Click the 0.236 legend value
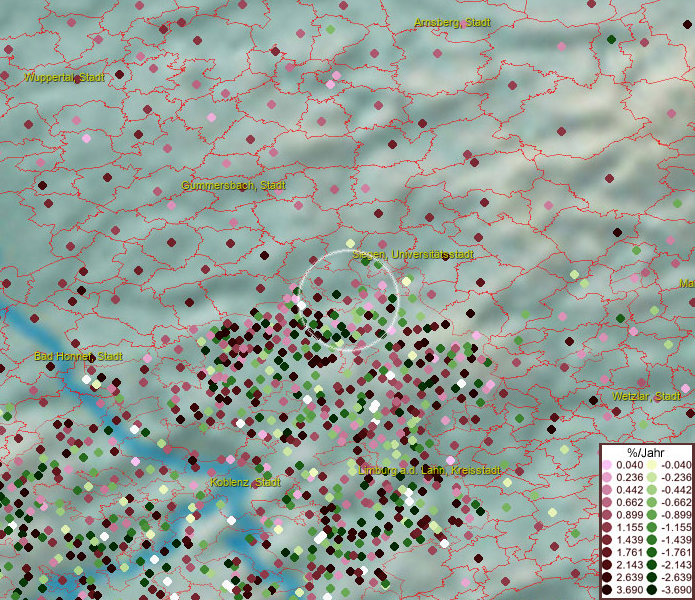 629,477
